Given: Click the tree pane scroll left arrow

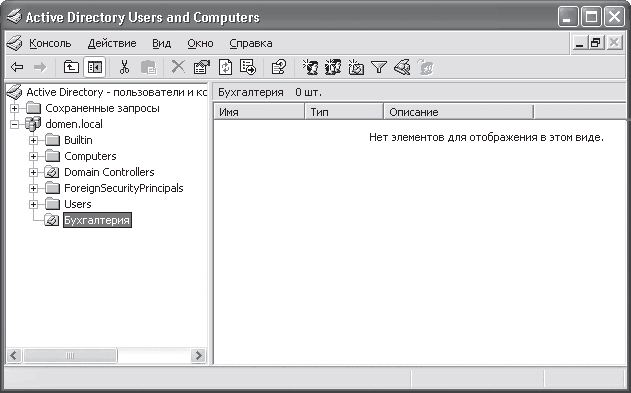Looking at the screenshot, I should point(14,356).
